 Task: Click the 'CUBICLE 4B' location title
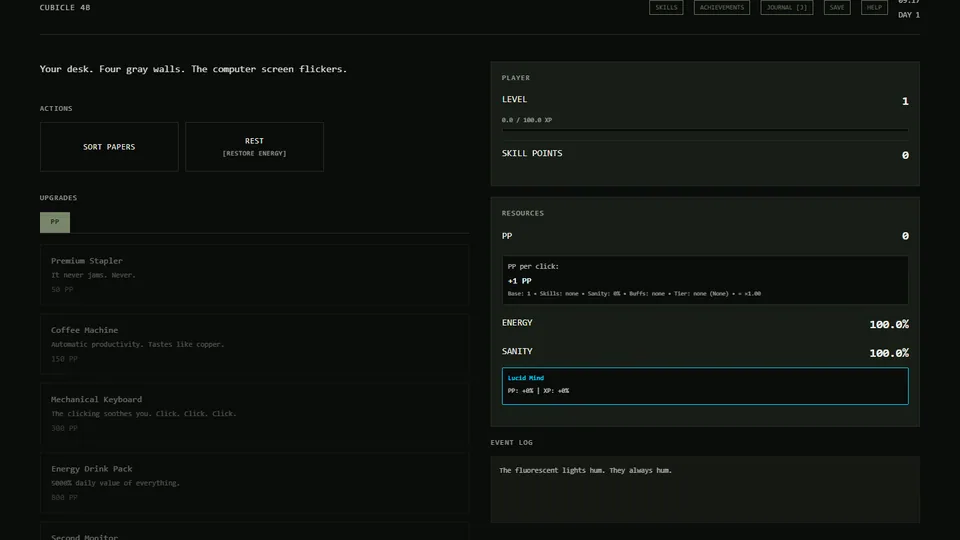pos(65,7)
